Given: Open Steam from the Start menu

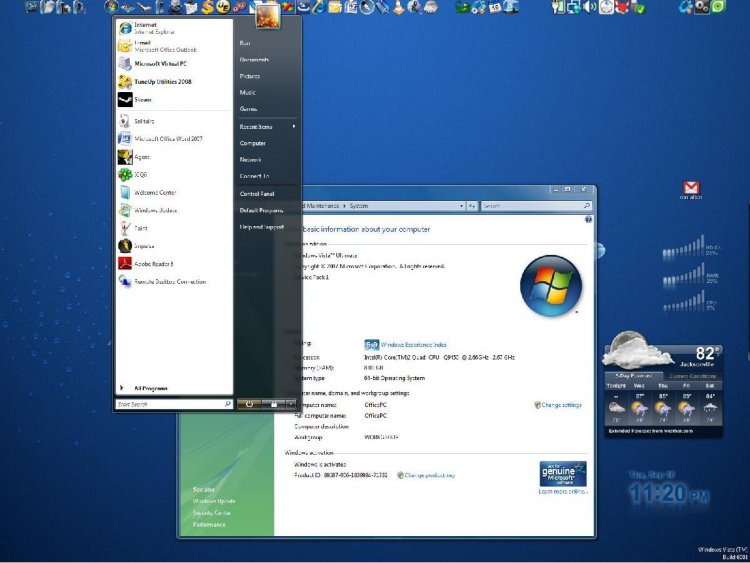Looking at the screenshot, I should pos(173,99).
